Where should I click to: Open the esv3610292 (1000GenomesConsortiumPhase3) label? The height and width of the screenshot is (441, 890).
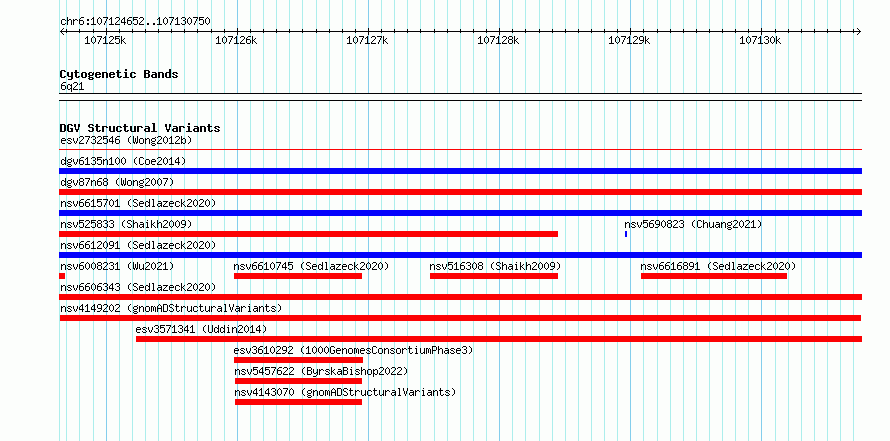[x=354, y=350]
